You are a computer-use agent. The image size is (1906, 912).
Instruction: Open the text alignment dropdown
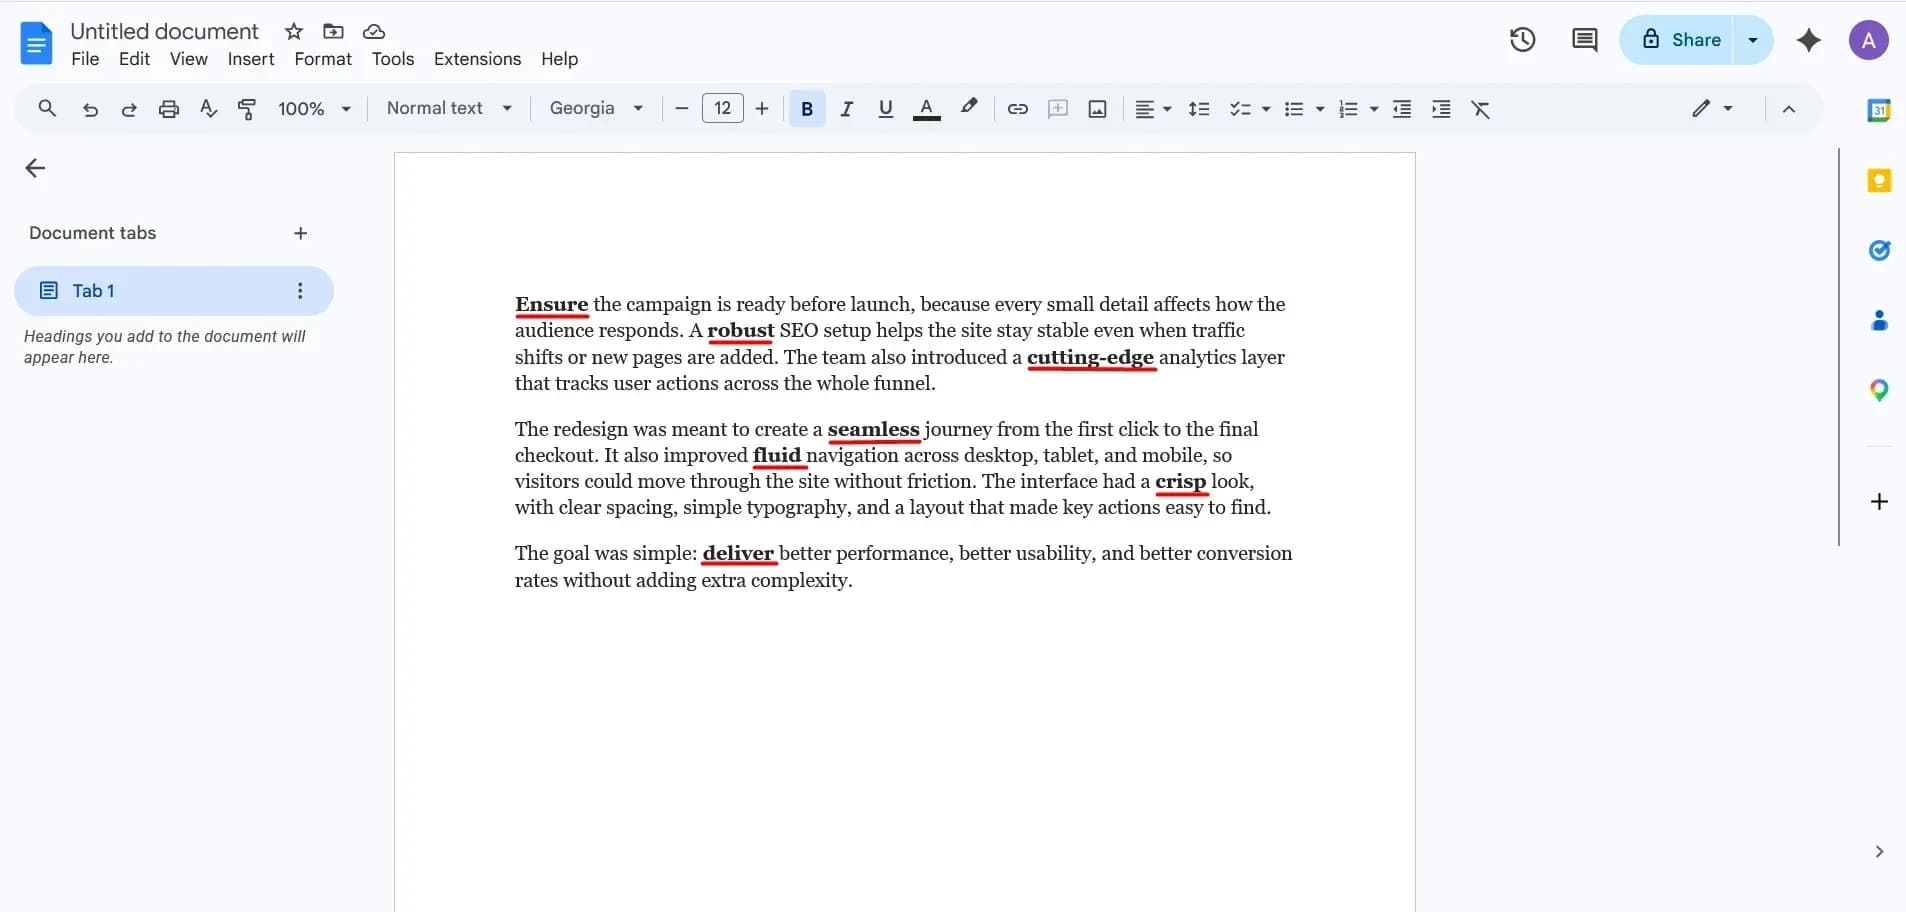(x=1153, y=109)
